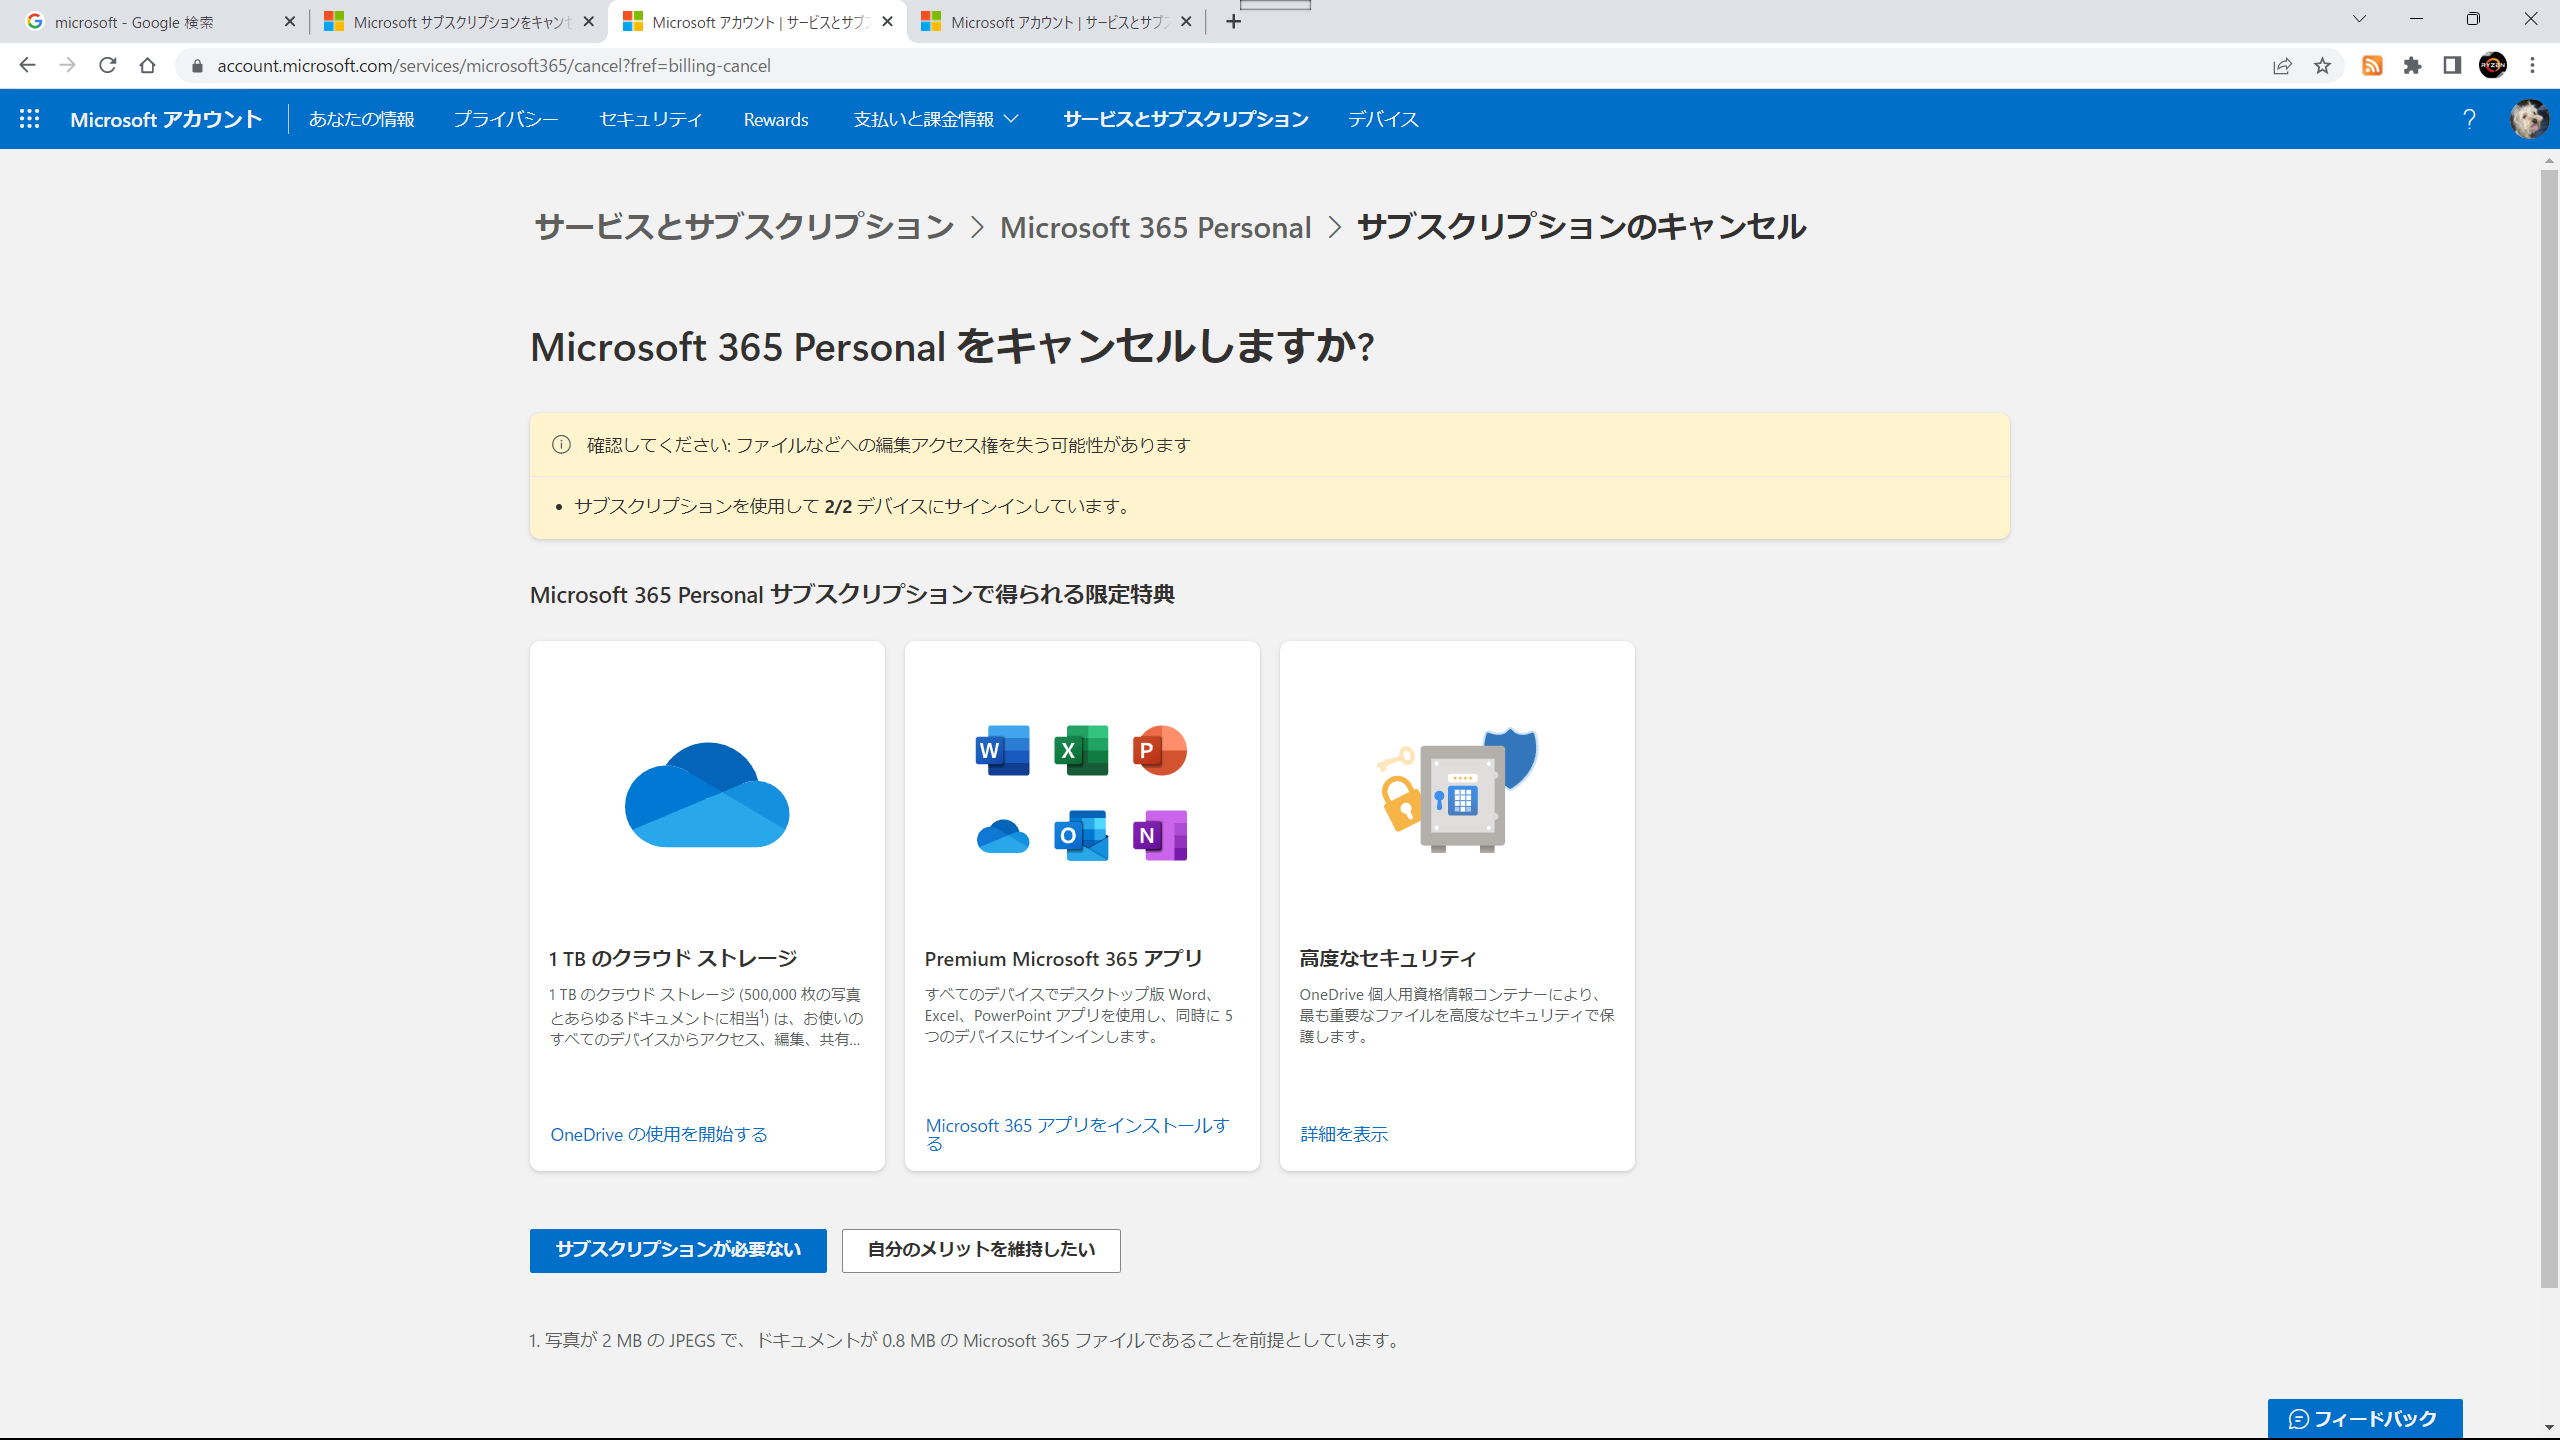
Task: Open サービスとサブスクリプション in the nav bar
Action: coord(1185,119)
